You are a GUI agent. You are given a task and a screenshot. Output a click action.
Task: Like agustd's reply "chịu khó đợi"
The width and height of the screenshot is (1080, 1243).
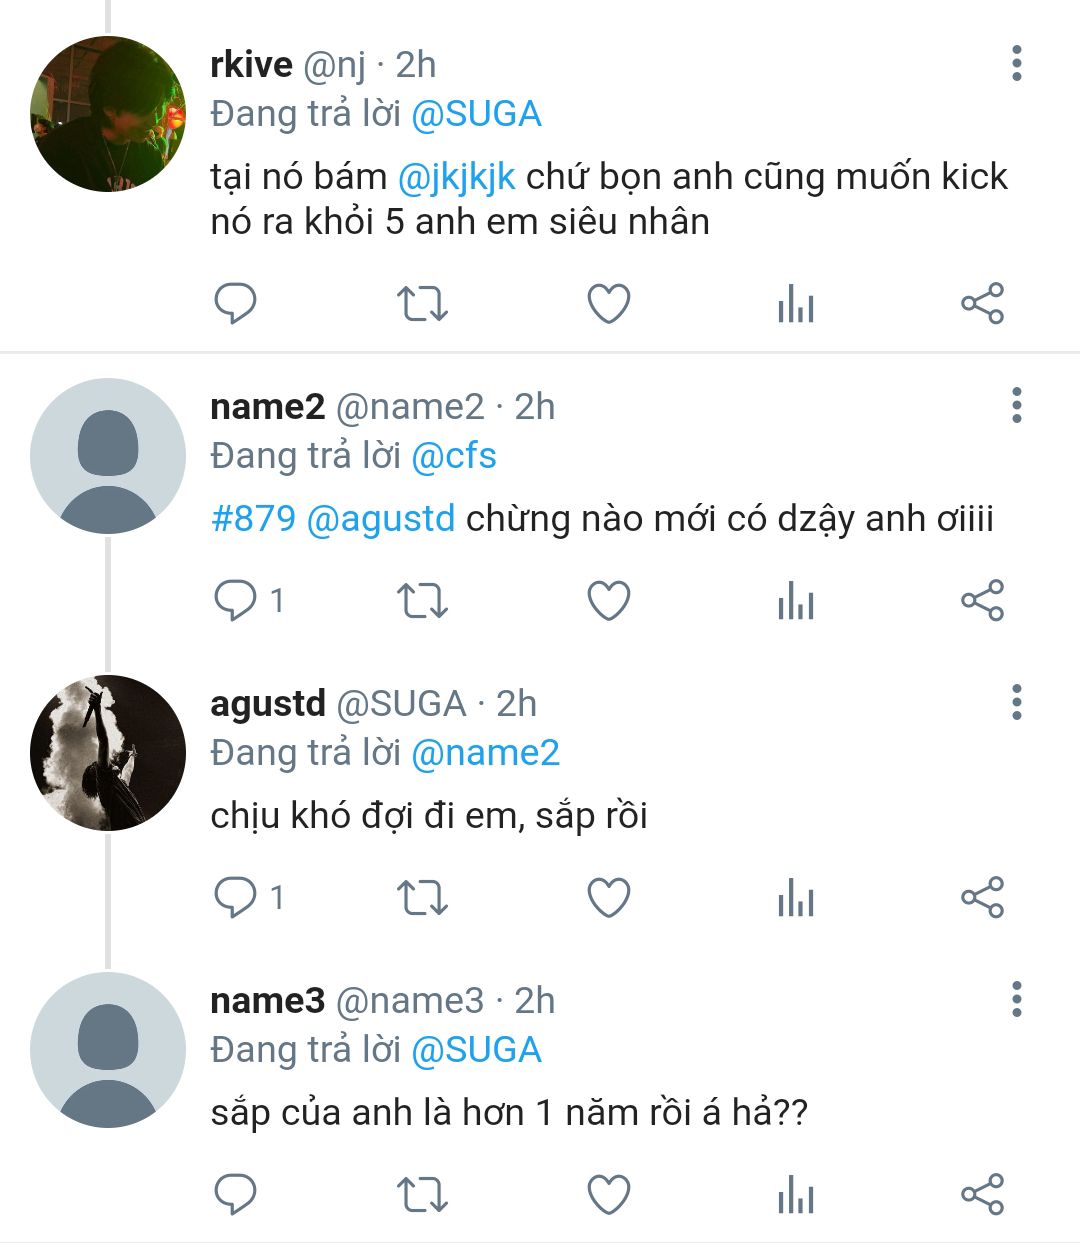[x=608, y=898]
